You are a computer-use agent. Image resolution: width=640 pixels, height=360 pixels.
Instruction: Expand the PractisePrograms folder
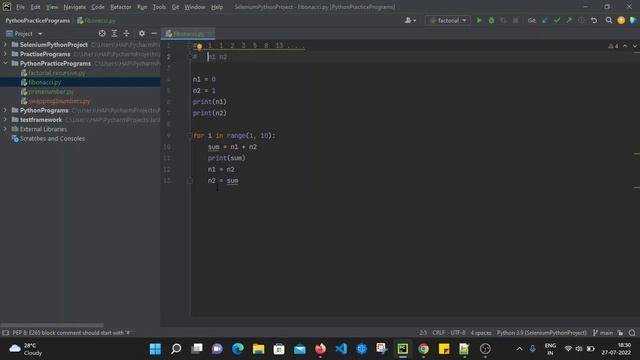tap(5, 54)
